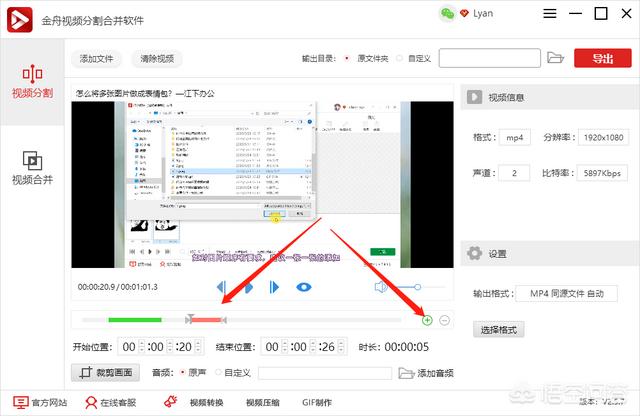Open the MP4 同源文件 output format box

(566, 294)
